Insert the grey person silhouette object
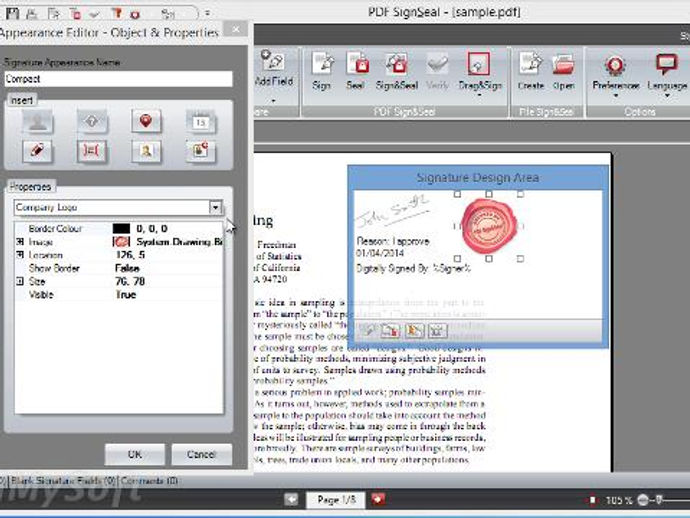 point(37,121)
